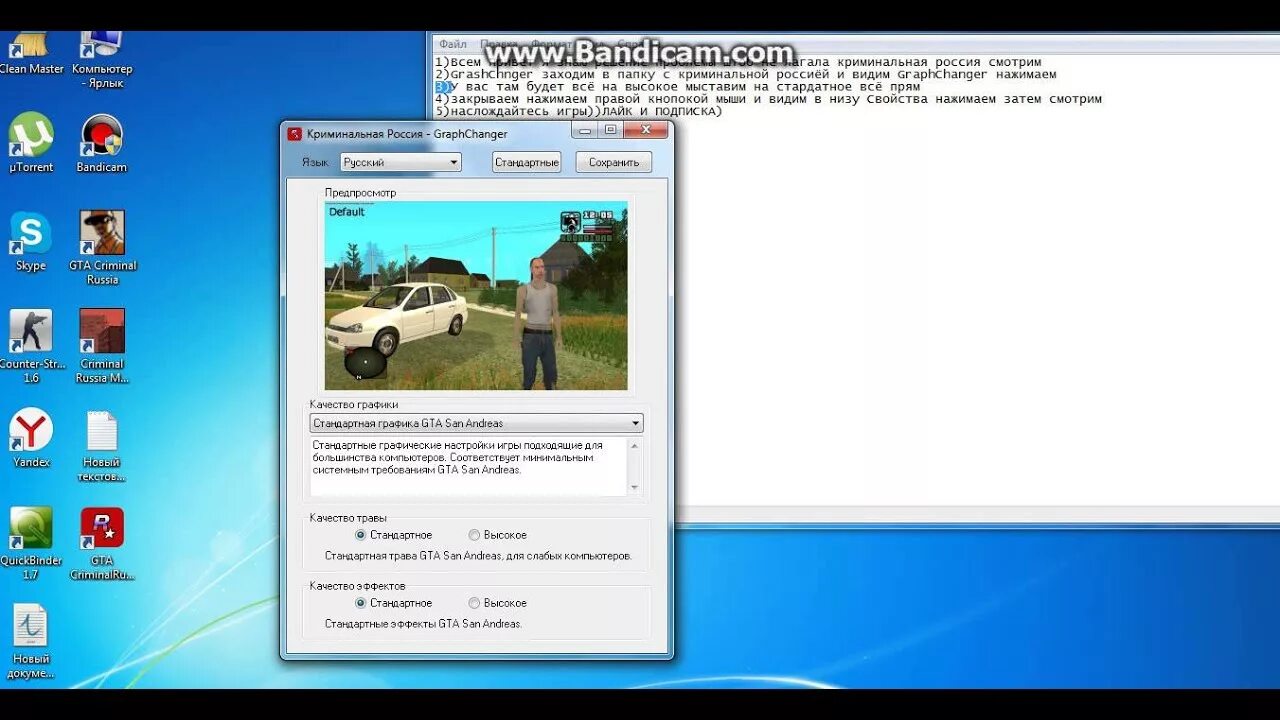Click the Default preview image
1280x720 pixels.
[476, 296]
